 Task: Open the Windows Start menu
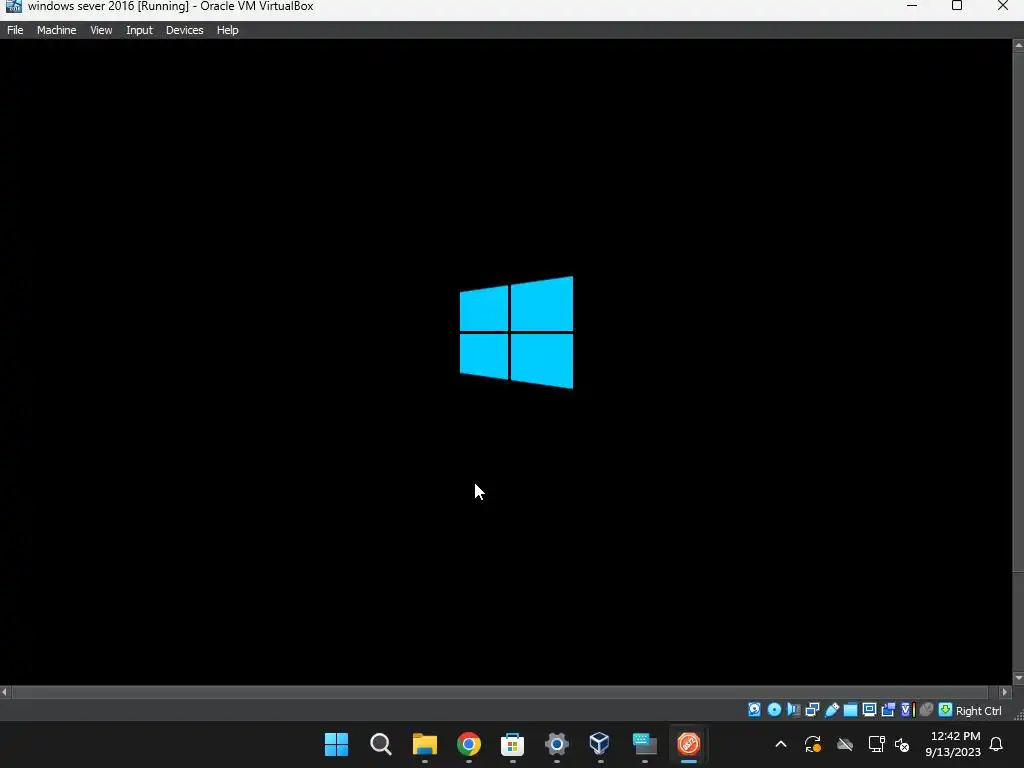pos(336,744)
